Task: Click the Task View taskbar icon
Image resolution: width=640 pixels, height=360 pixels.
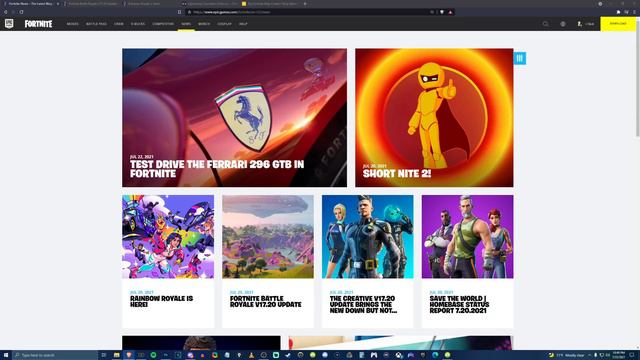Action: click(x=104, y=355)
